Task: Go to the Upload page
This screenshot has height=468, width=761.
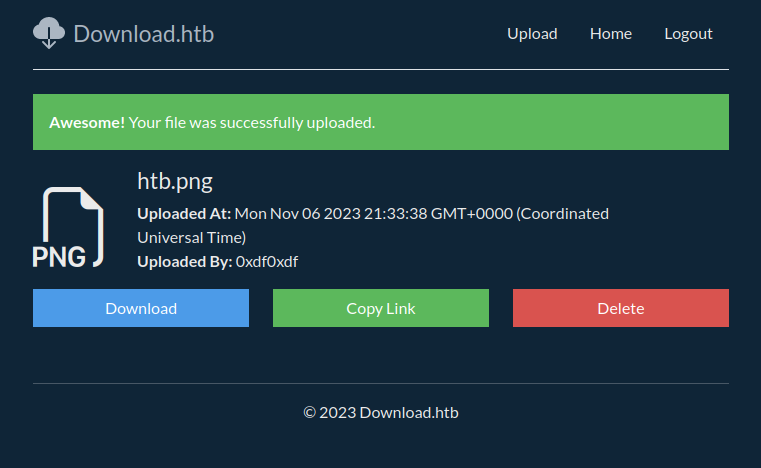Action: (x=532, y=34)
